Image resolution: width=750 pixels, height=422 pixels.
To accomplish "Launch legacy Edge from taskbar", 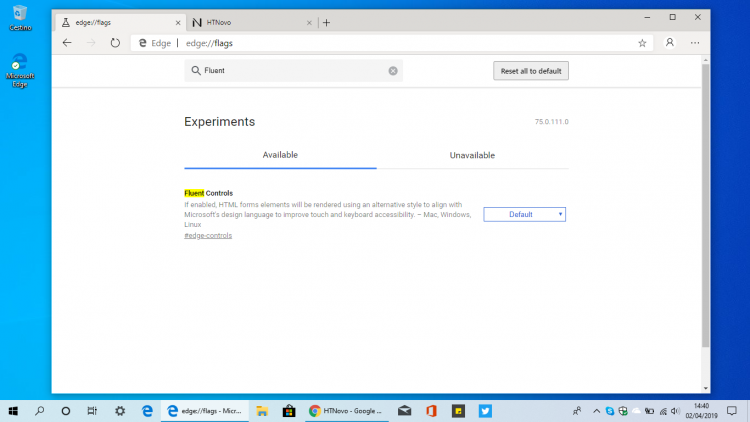I will pyautogui.click(x=147, y=411).
